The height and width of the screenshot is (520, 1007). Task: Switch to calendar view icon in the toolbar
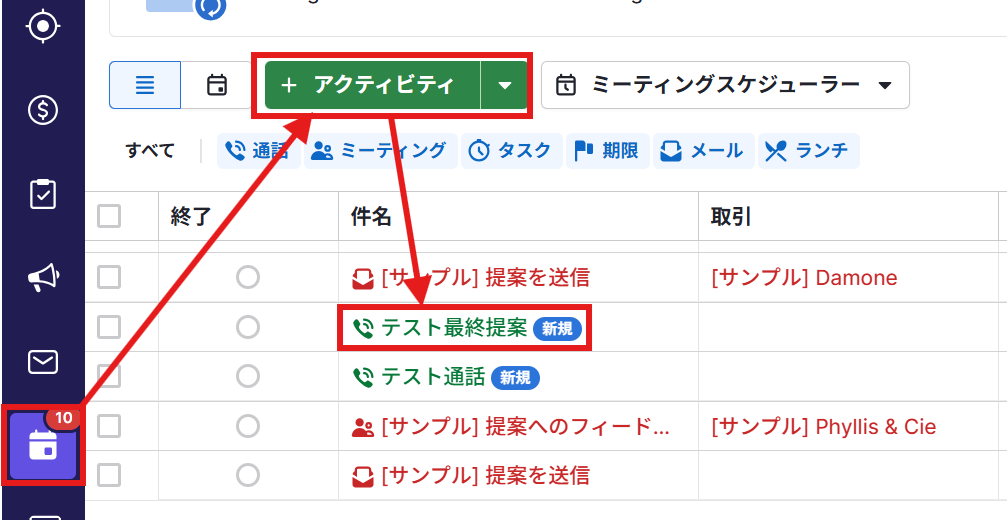pyautogui.click(x=217, y=85)
